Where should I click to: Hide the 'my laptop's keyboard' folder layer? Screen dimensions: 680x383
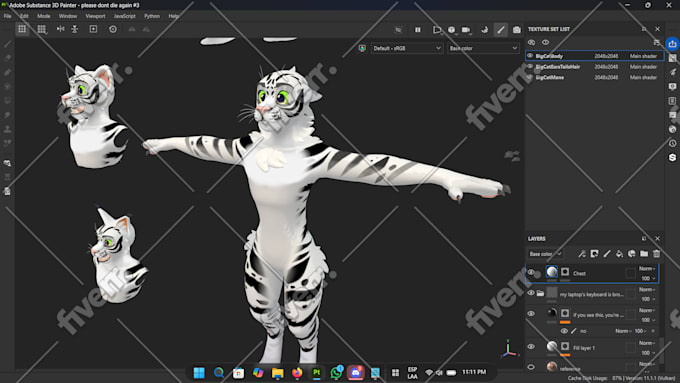point(531,293)
